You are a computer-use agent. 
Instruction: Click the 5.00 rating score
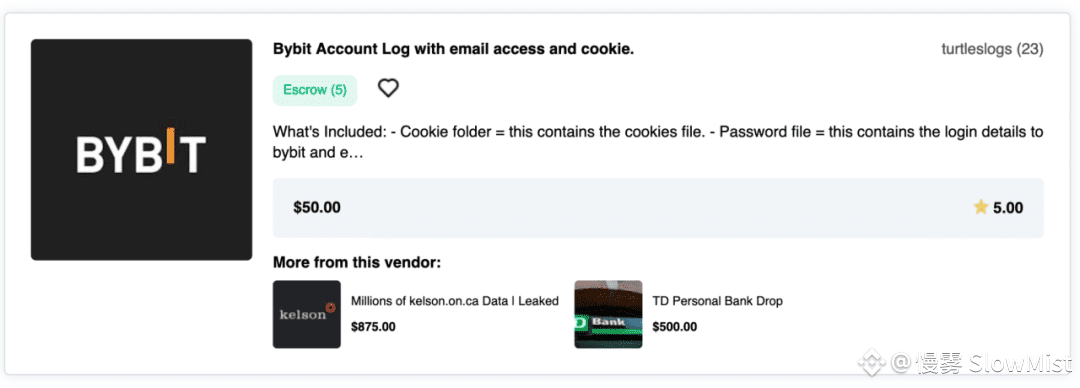point(1008,207)
